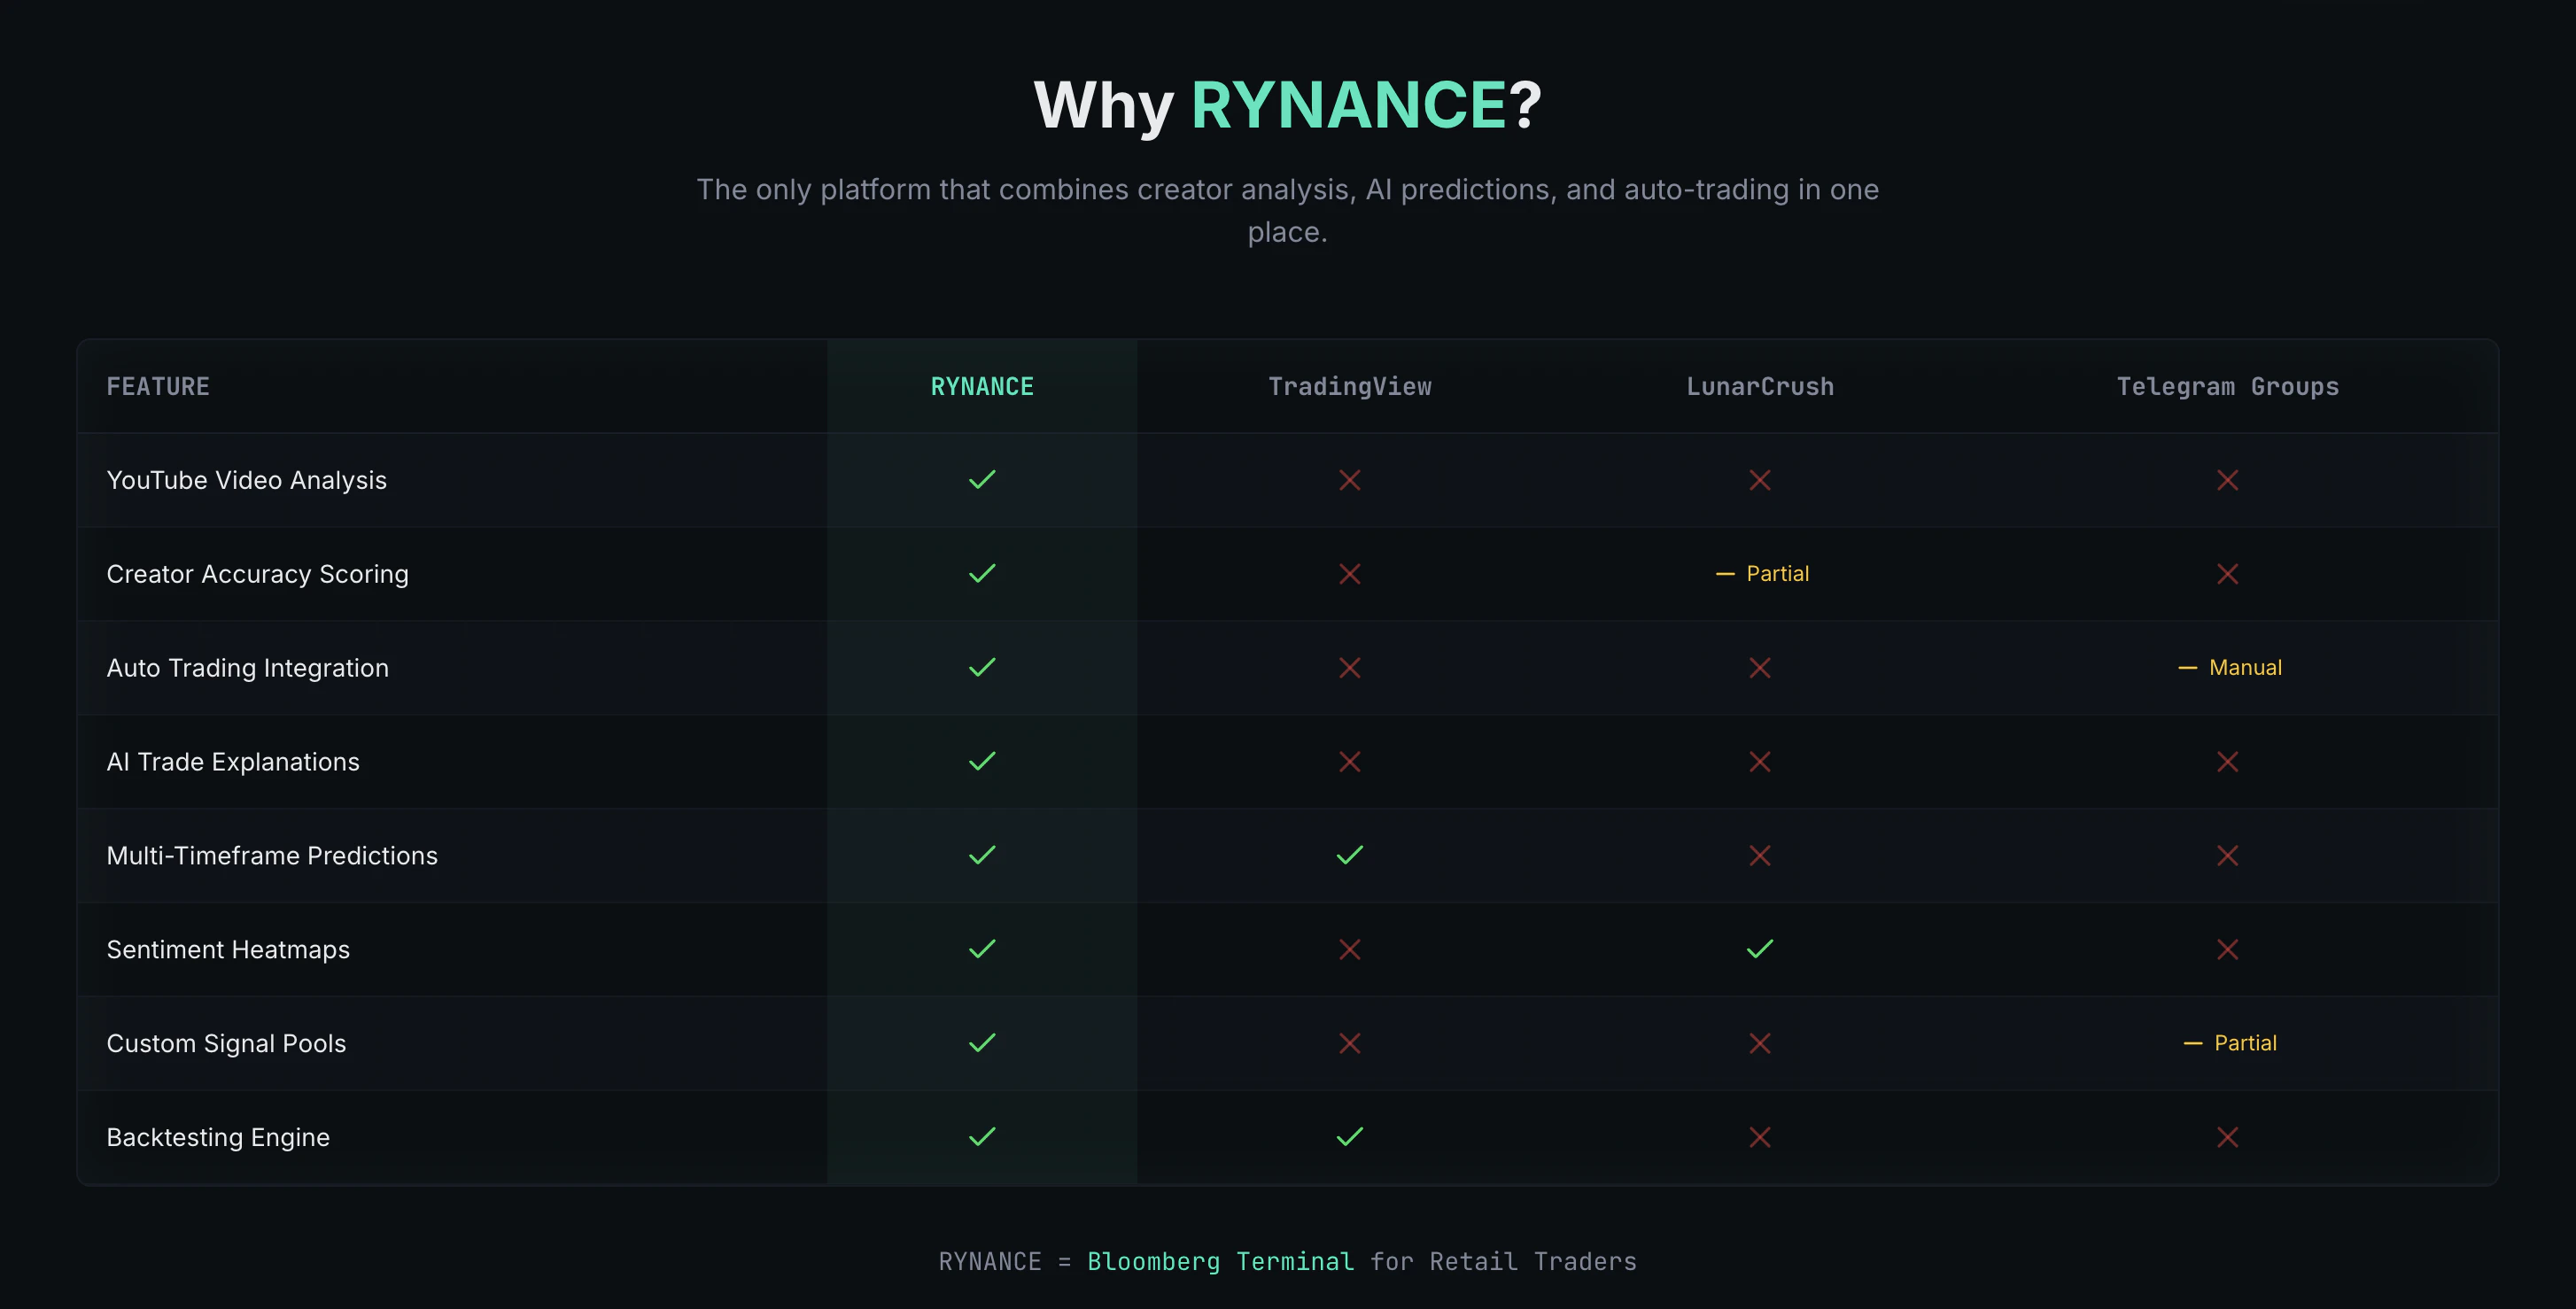Image resolution: width=2576 pixels, height=1309 pixels.
Task: Click the Bloomberg Terminal highlighted text
Action: pos(1220,1262)
